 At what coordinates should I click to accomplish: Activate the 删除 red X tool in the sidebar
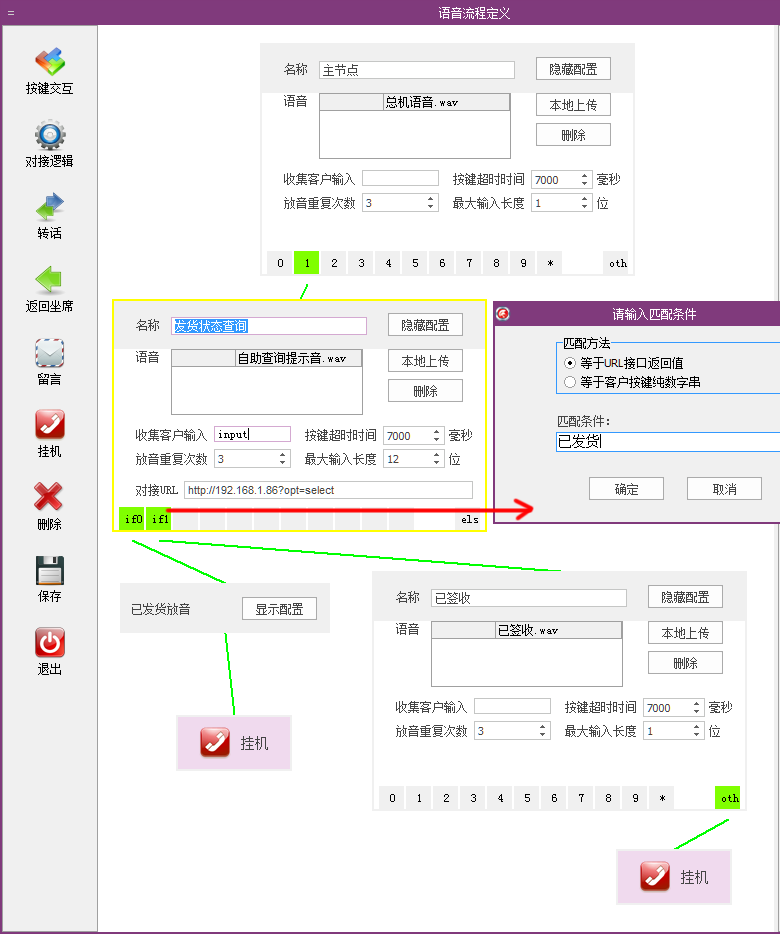pyautogui.click(x=49, y=507)
